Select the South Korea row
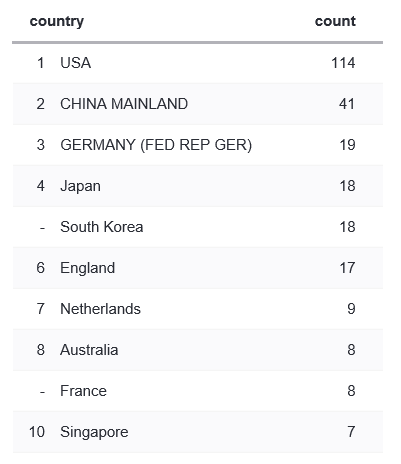 pos(198,227)
